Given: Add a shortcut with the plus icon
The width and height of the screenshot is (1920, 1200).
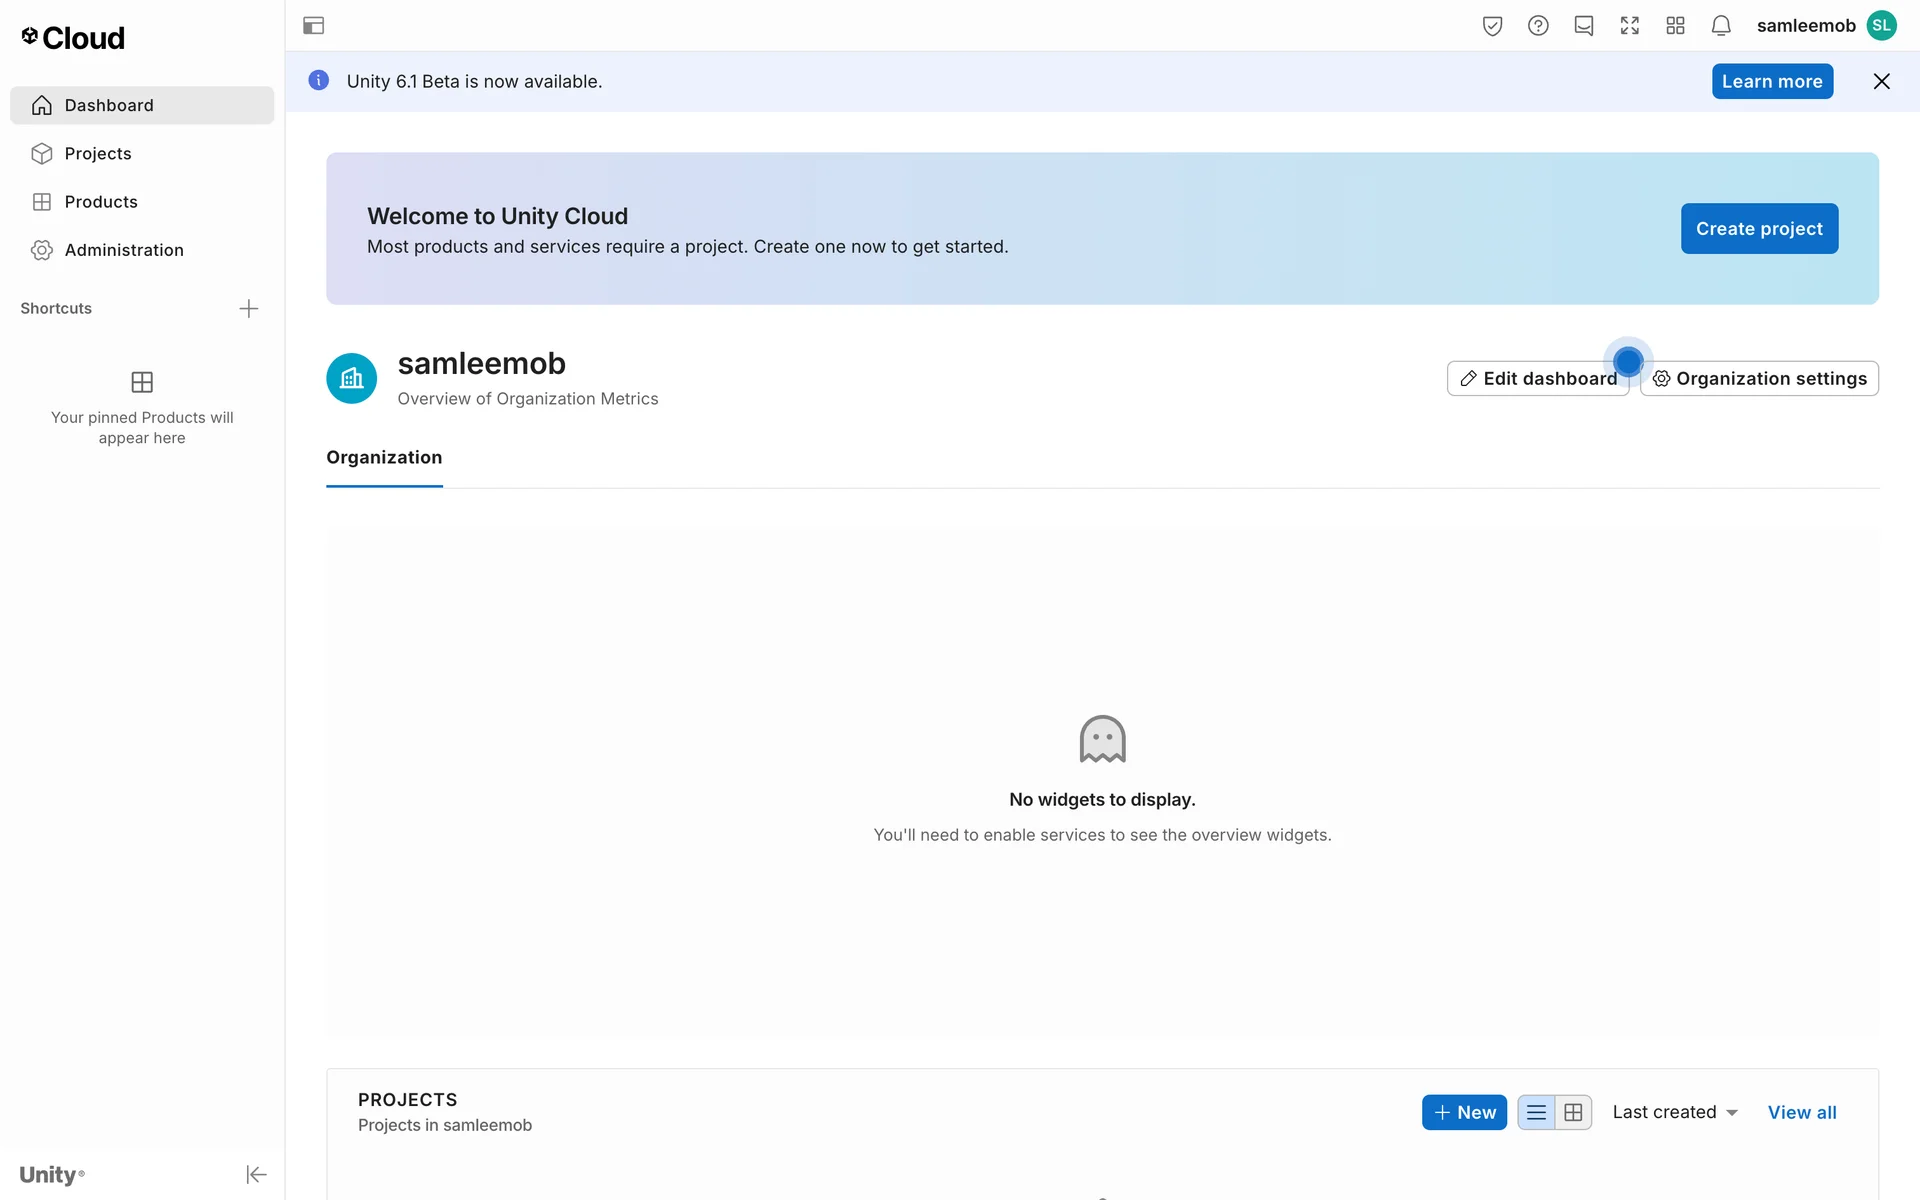Looking at the screenshot, I should (249, 308).
